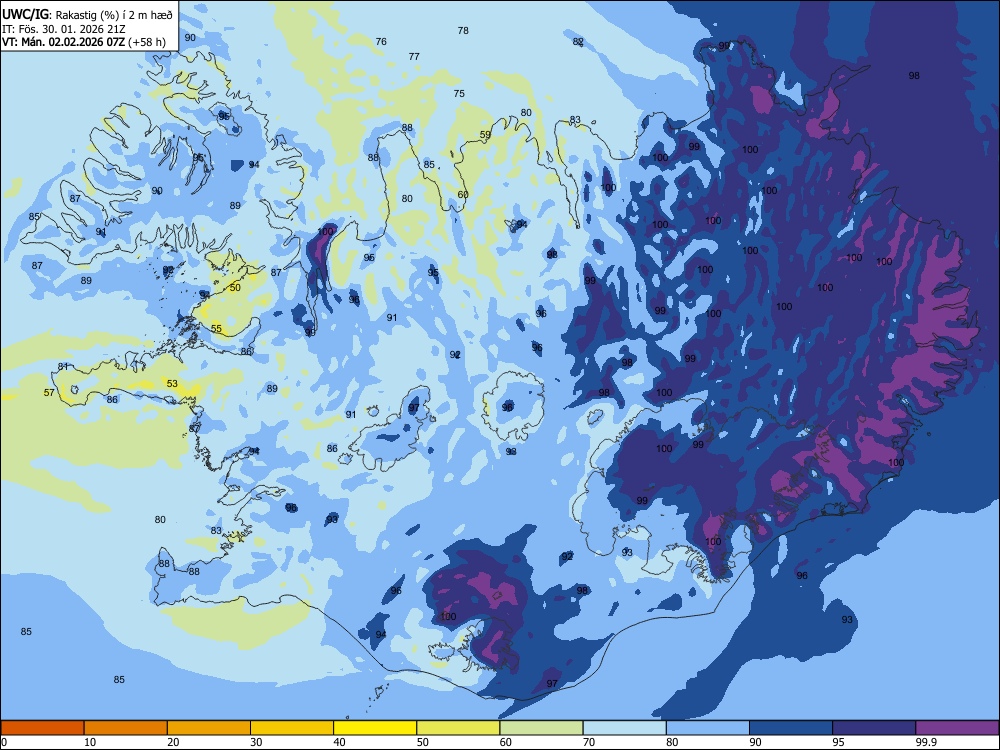
Task: Click the purple above-99.9 legend swatch
Action: pos(957,728)
